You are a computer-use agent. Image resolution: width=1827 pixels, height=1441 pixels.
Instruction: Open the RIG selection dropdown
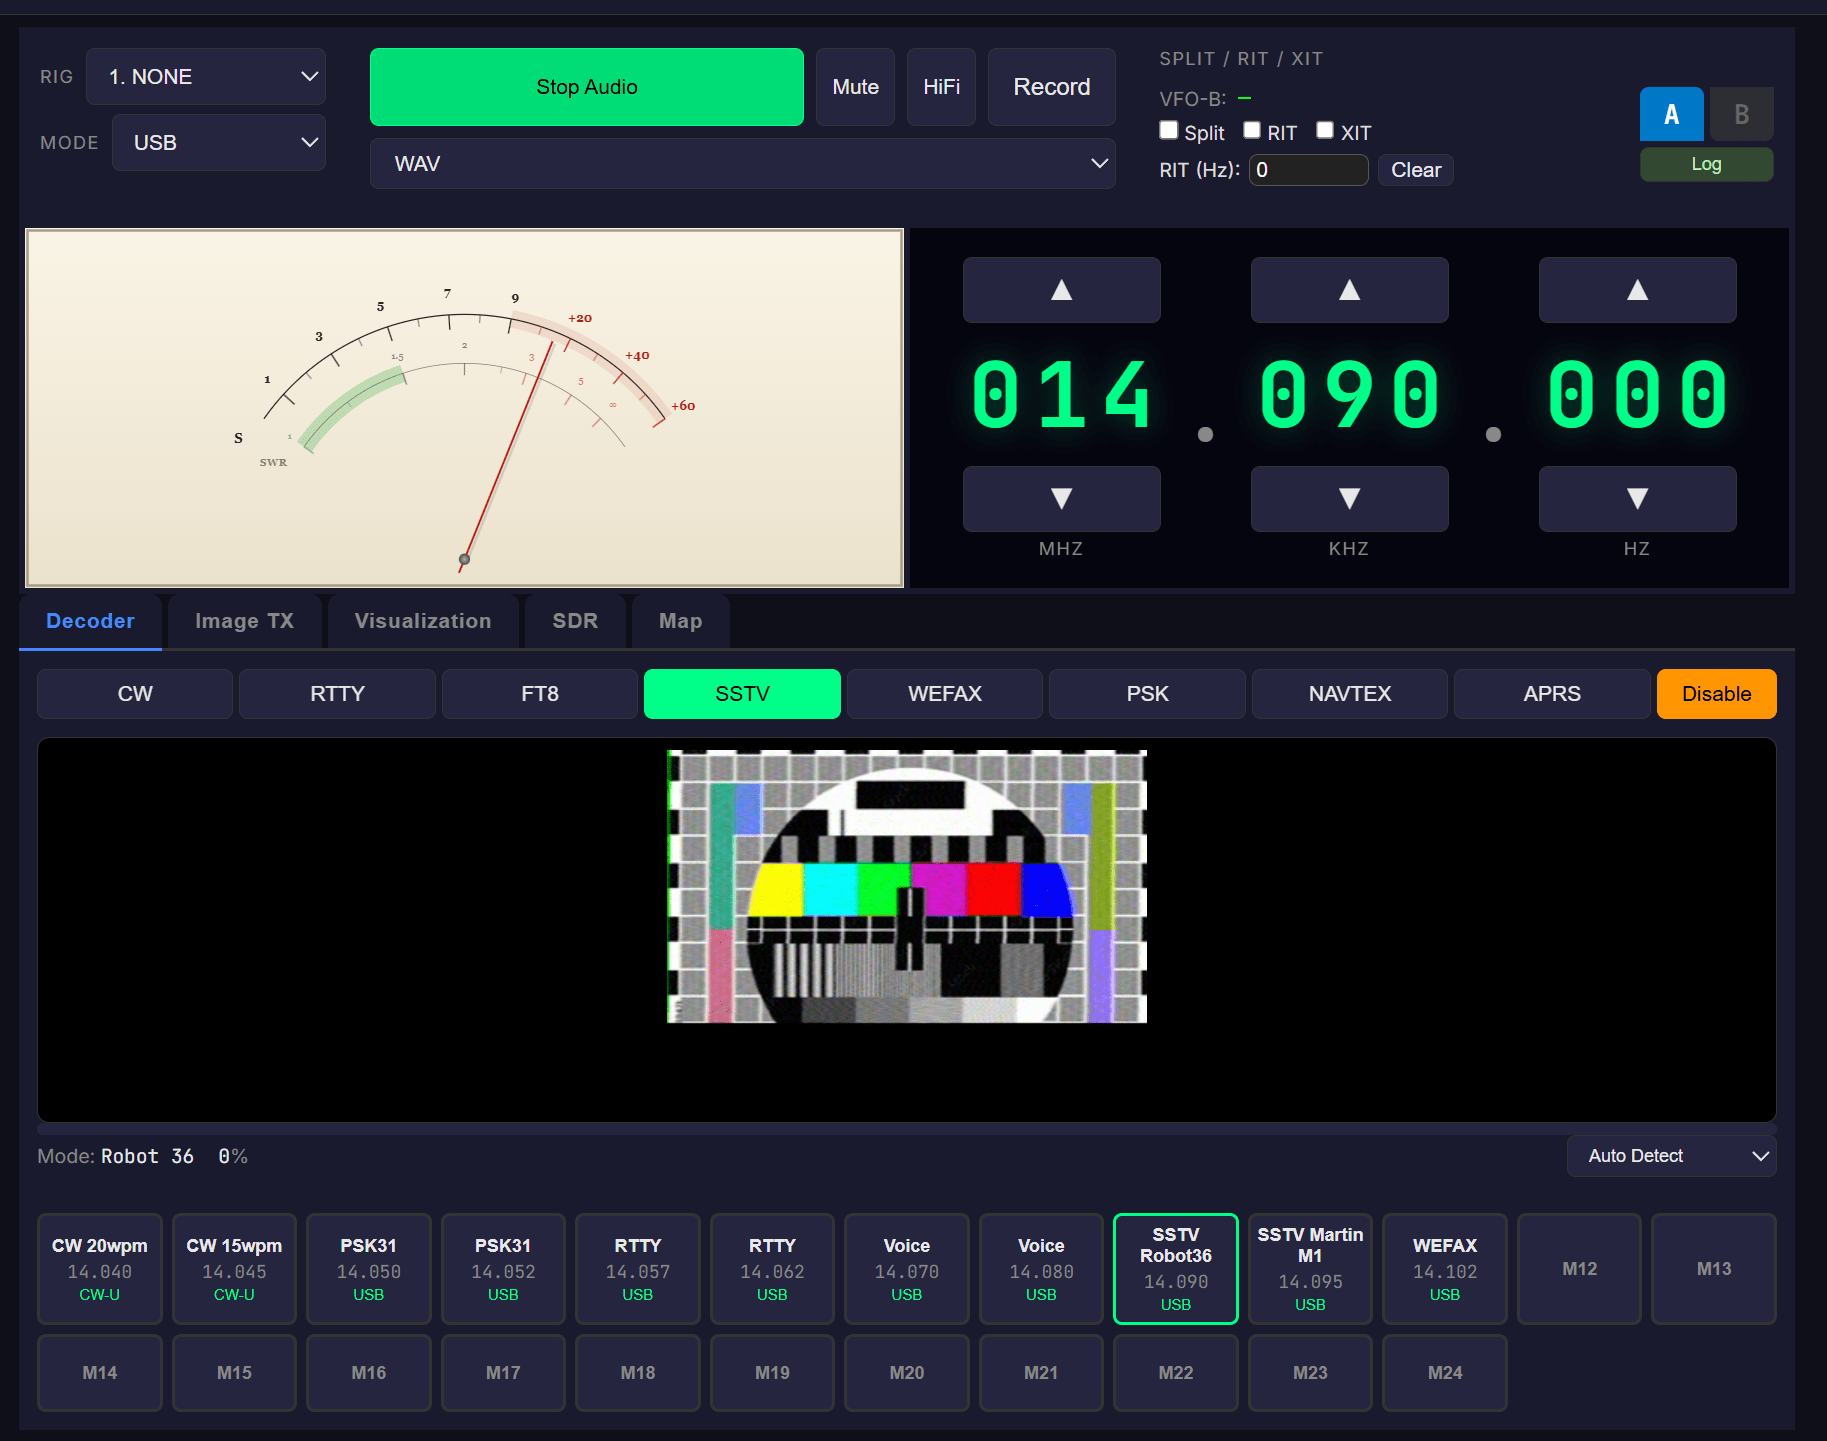coord(206,77)
